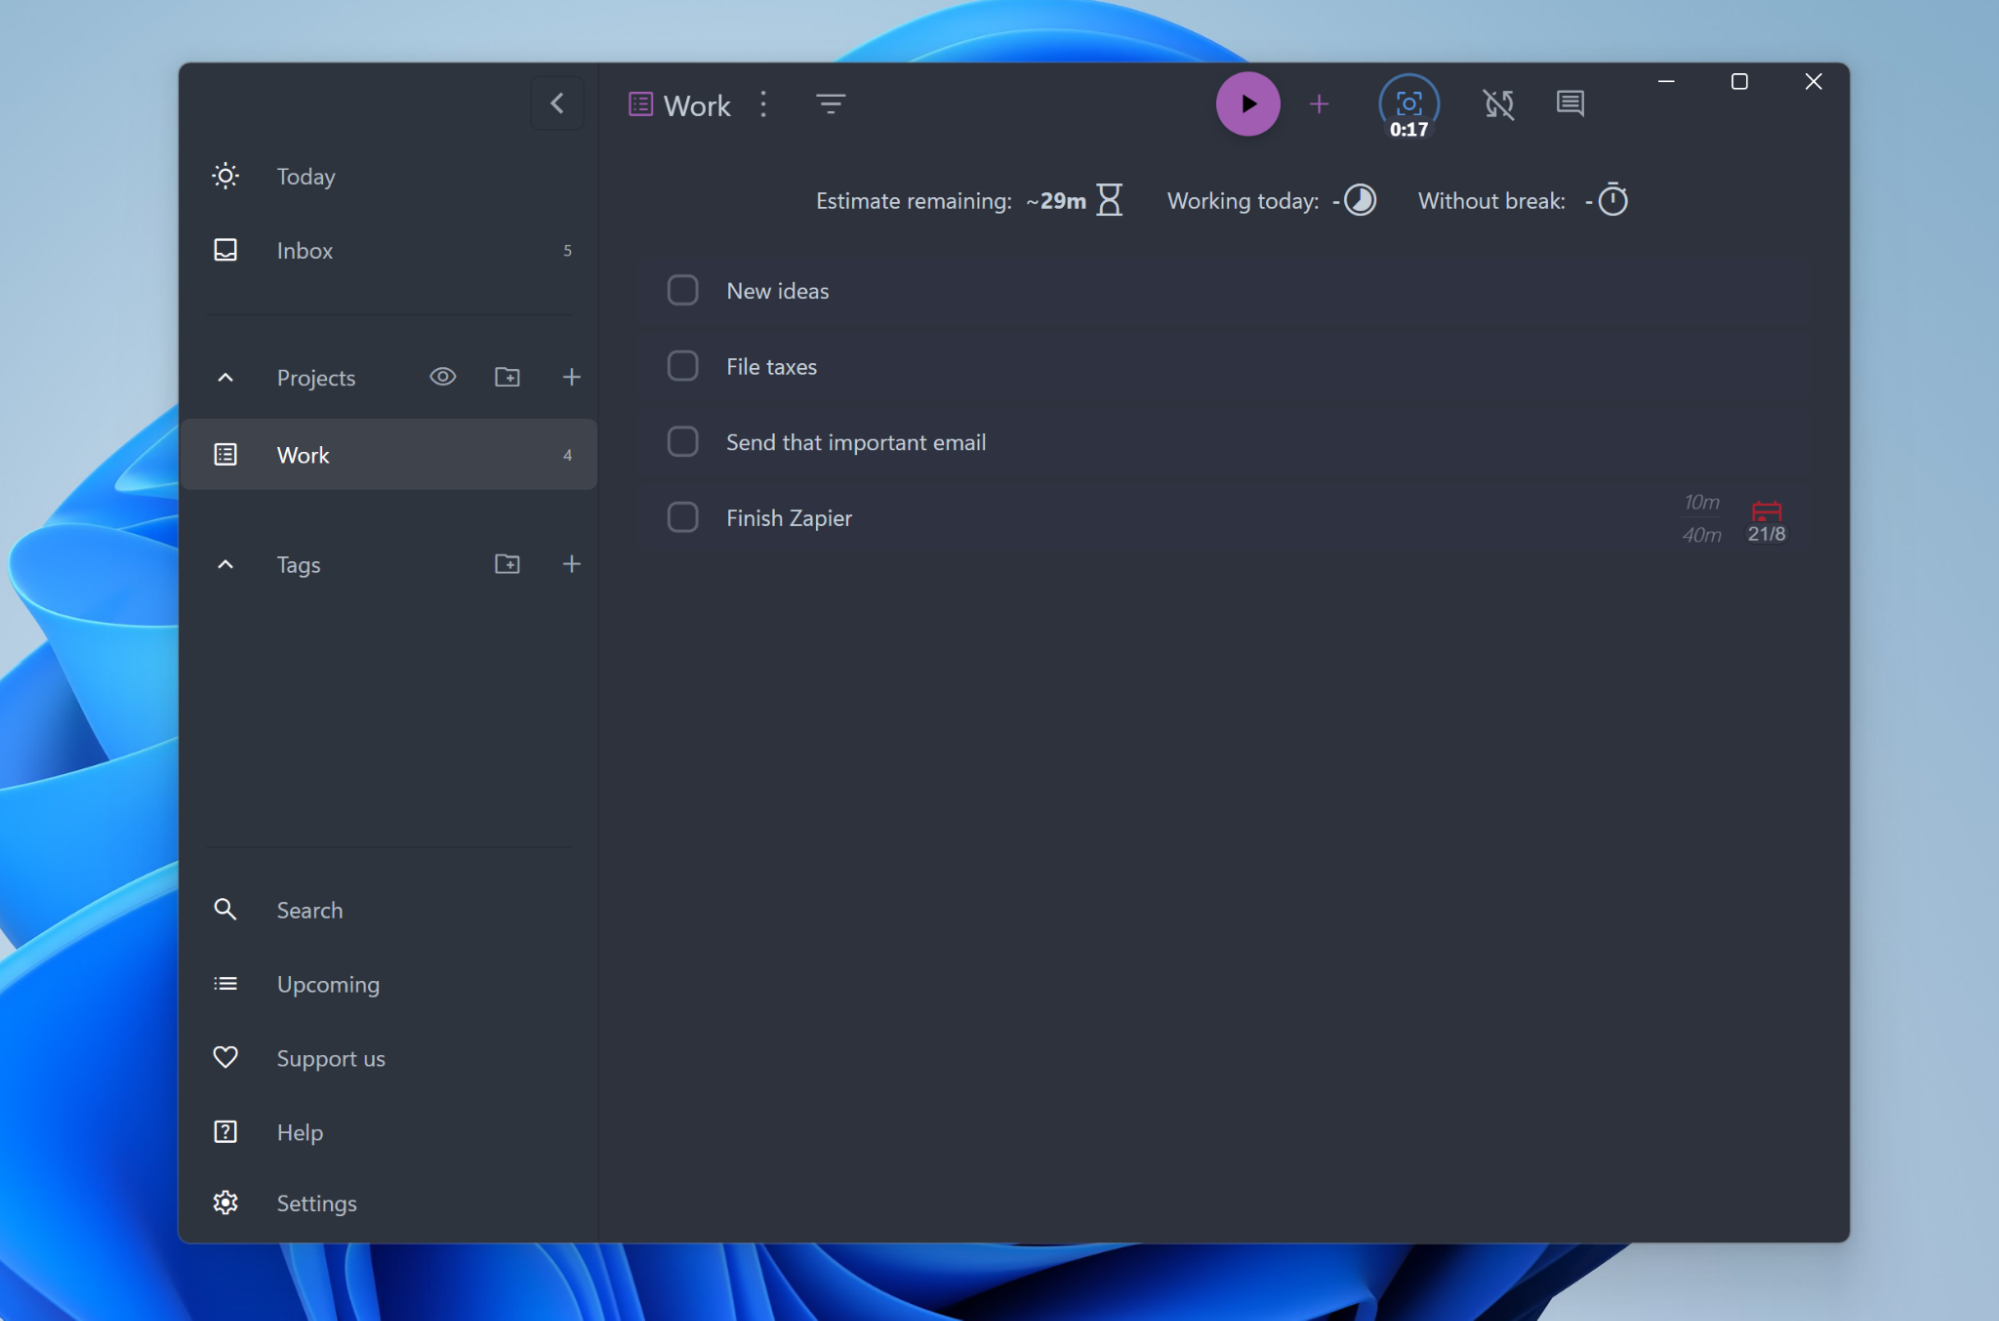
Task: Open the focus mode timer icon
Action: click(1408, 104)
